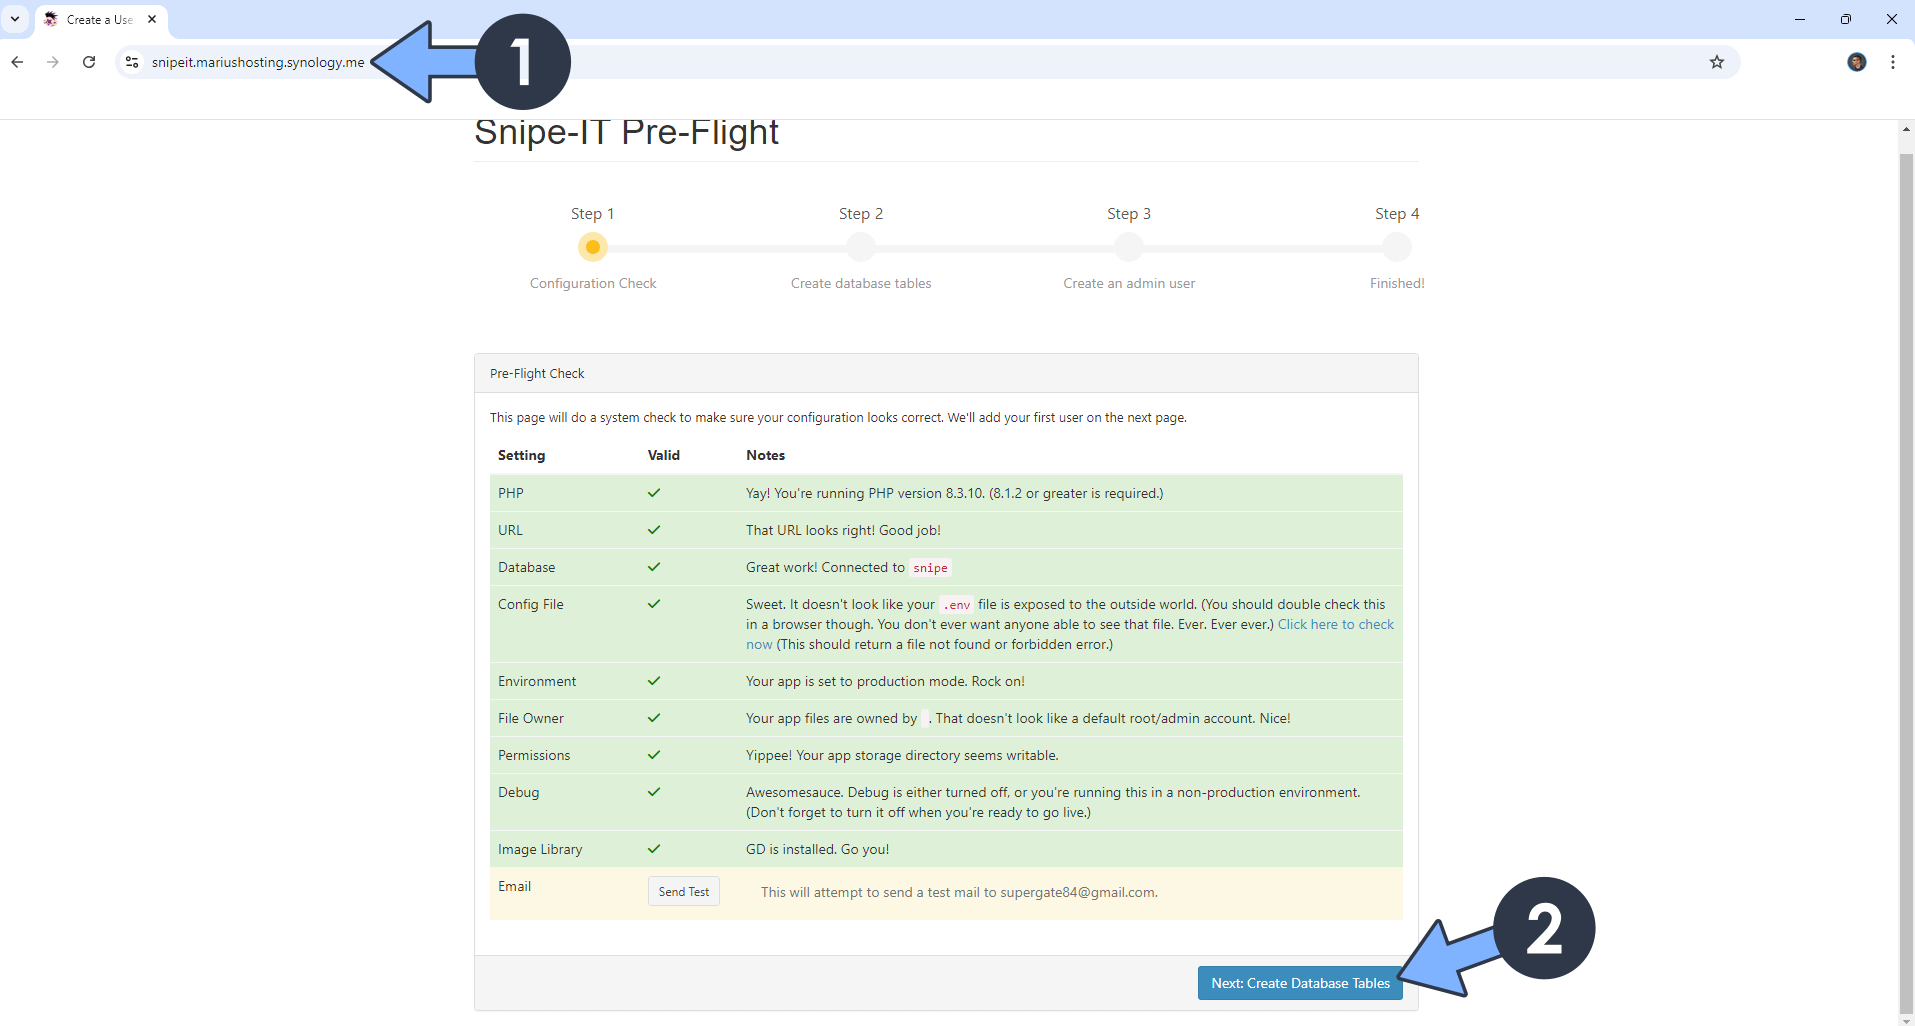Viewport: 1915px width, 1026px height.
Task: Click the Send Test email button
Action: point(684,892)
